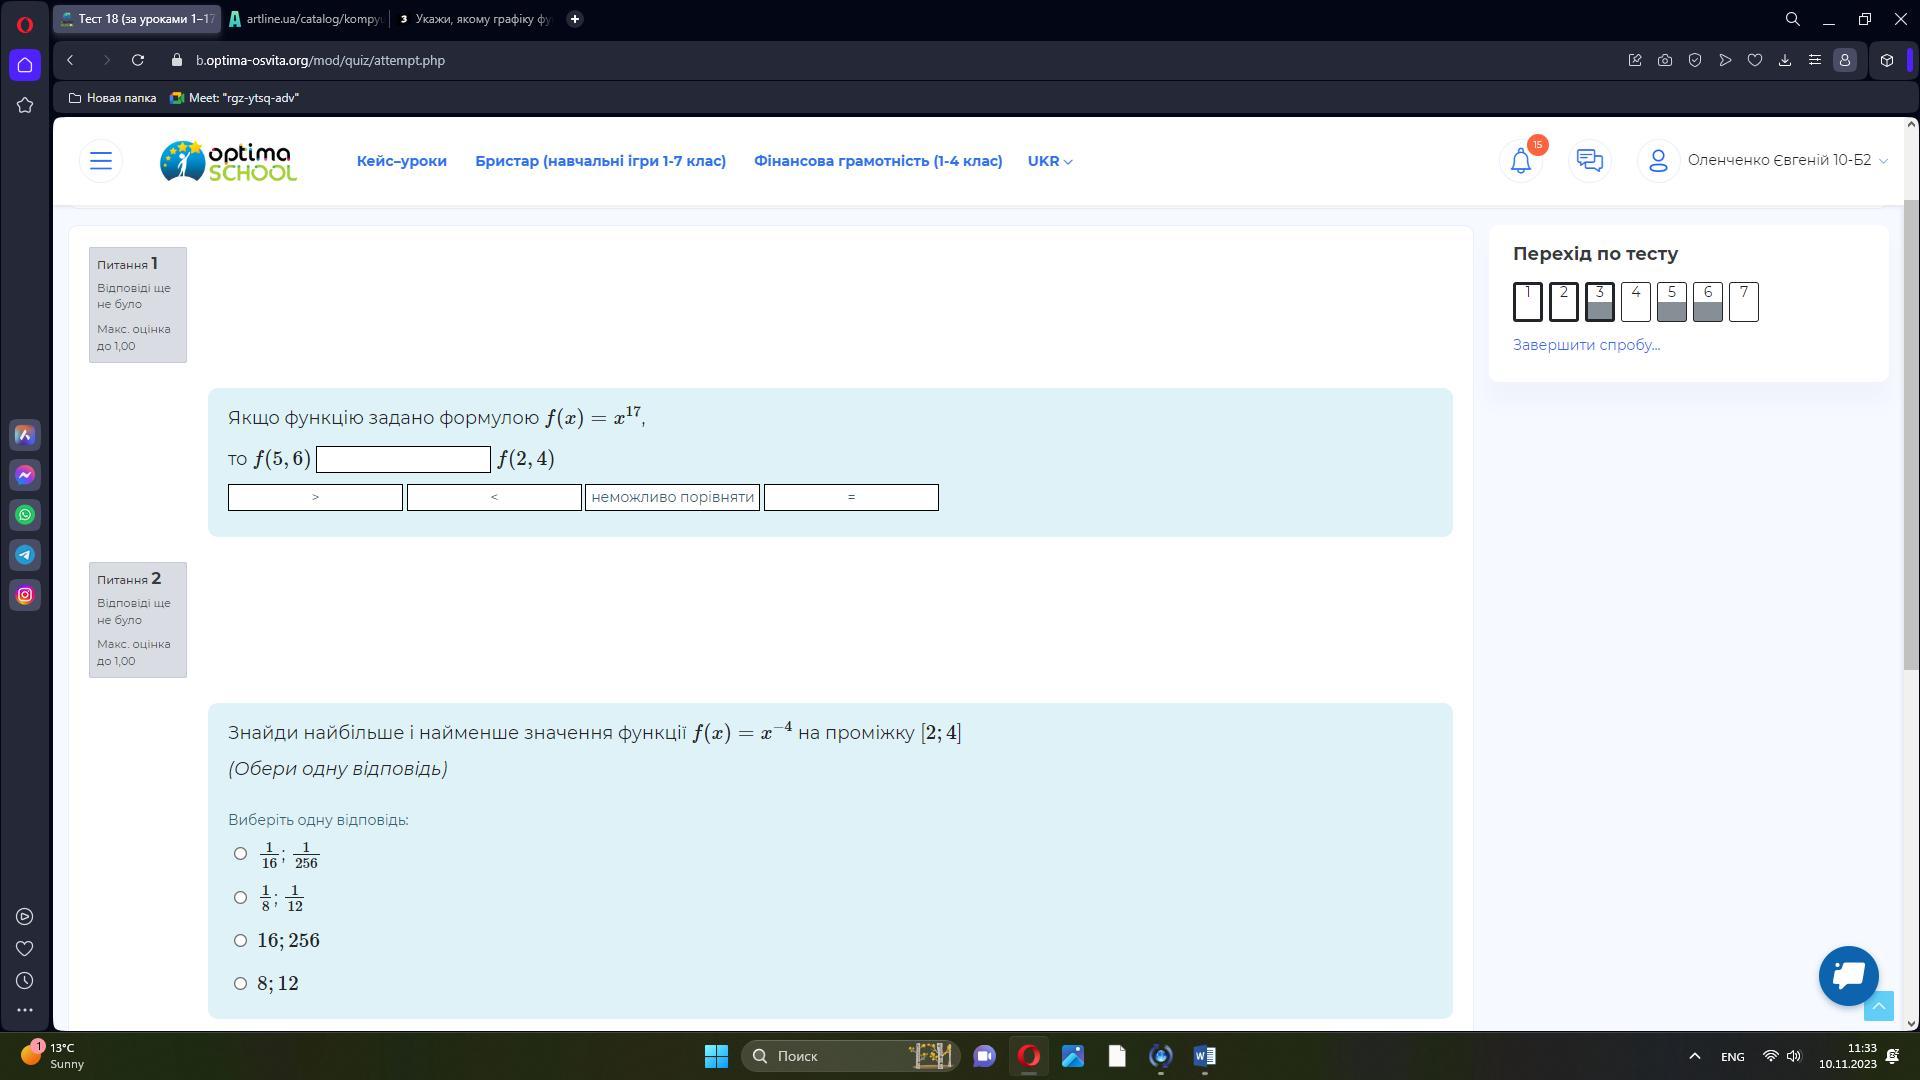Click the Завершити спробу link
1920x1080 pixels.
(x=1585, y=345)
